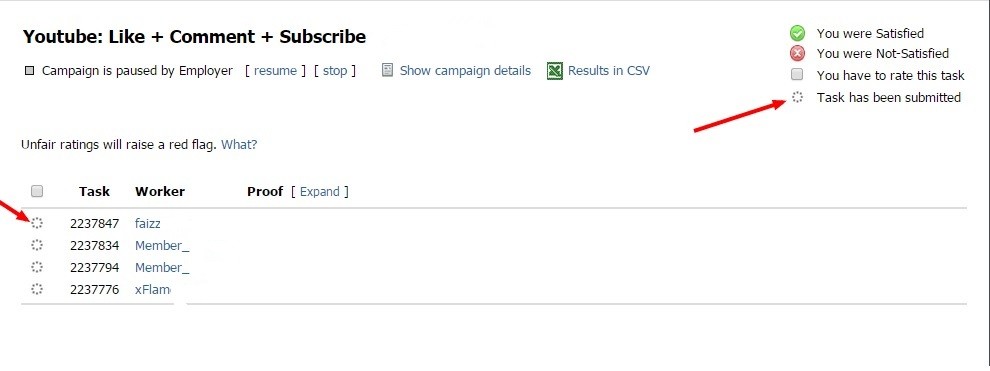Image resolution: width=990 pixels, height=371 pixels.
Task: Toggle the 'You have to rate this task' checkbox
Action: click(797, 74)
